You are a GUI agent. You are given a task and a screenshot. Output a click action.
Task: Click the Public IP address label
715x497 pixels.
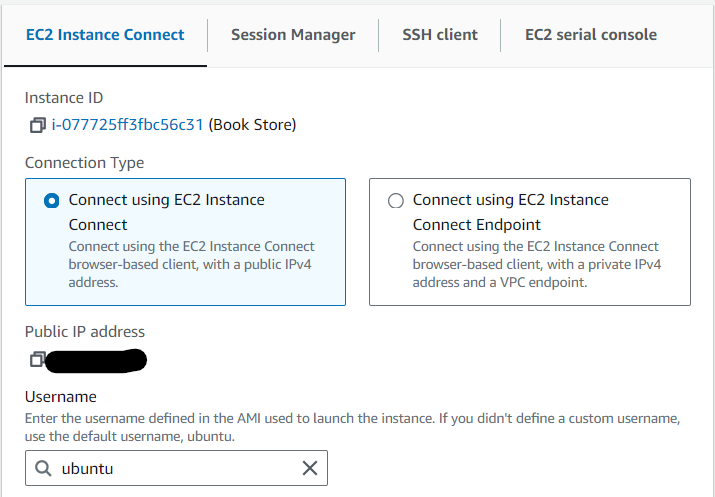85,332
